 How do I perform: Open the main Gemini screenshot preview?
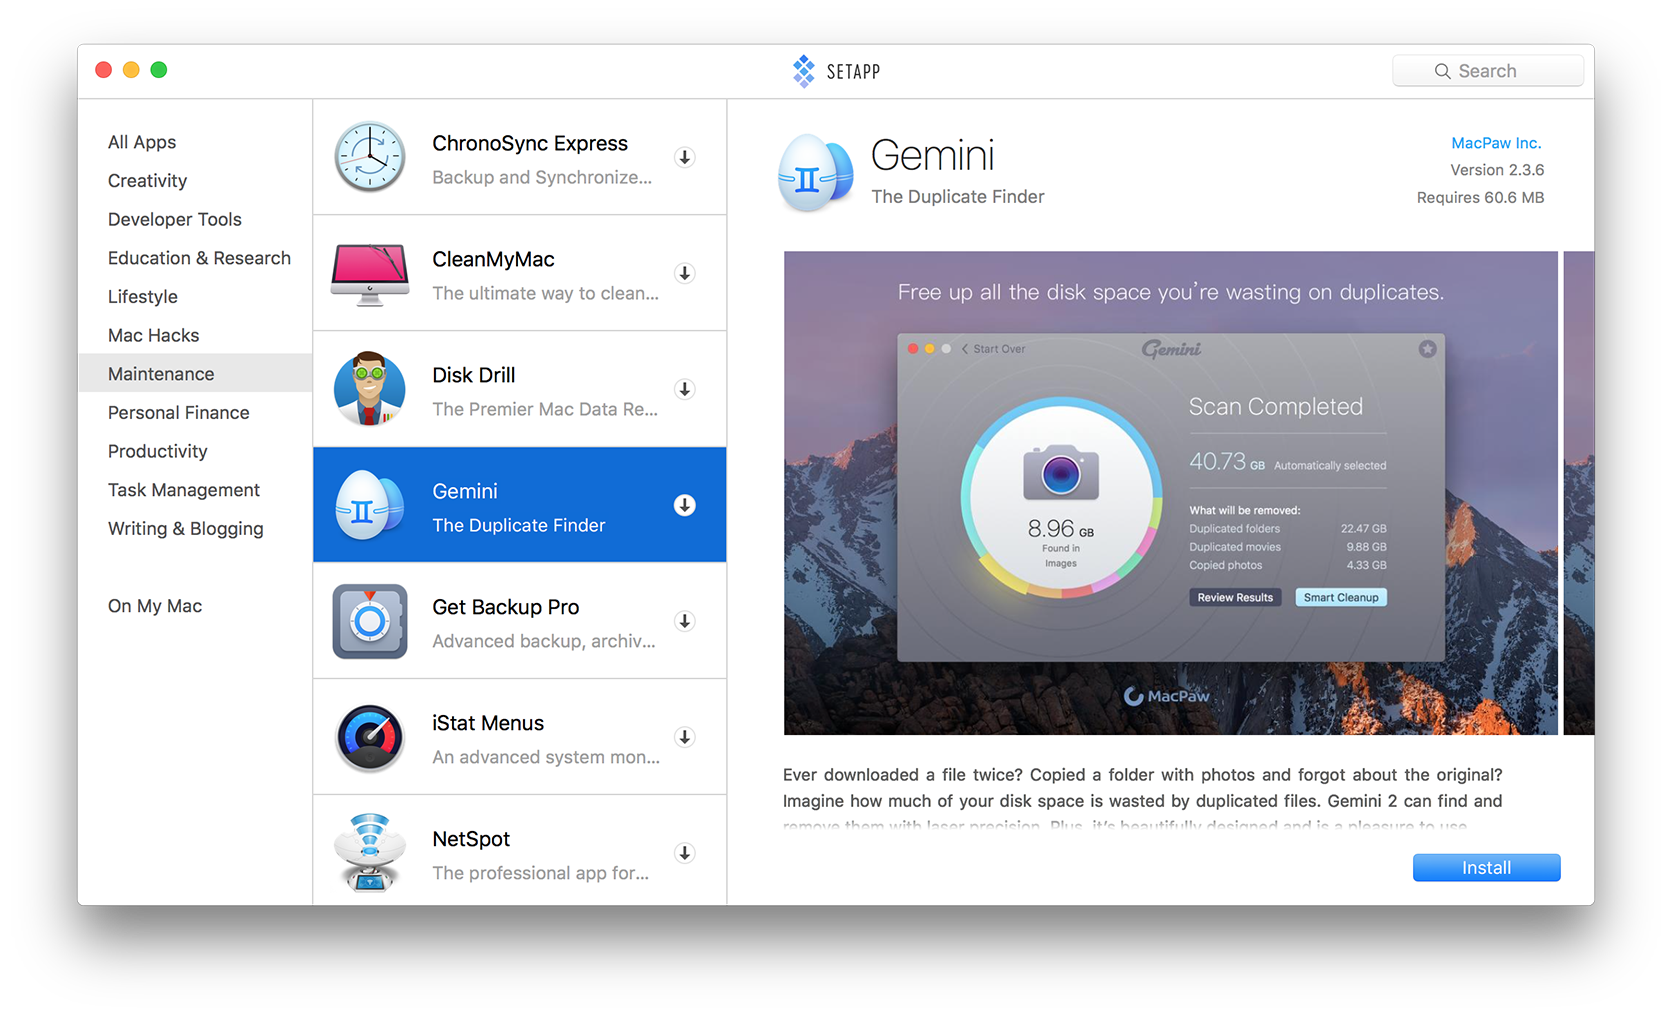coord(1171,493)
